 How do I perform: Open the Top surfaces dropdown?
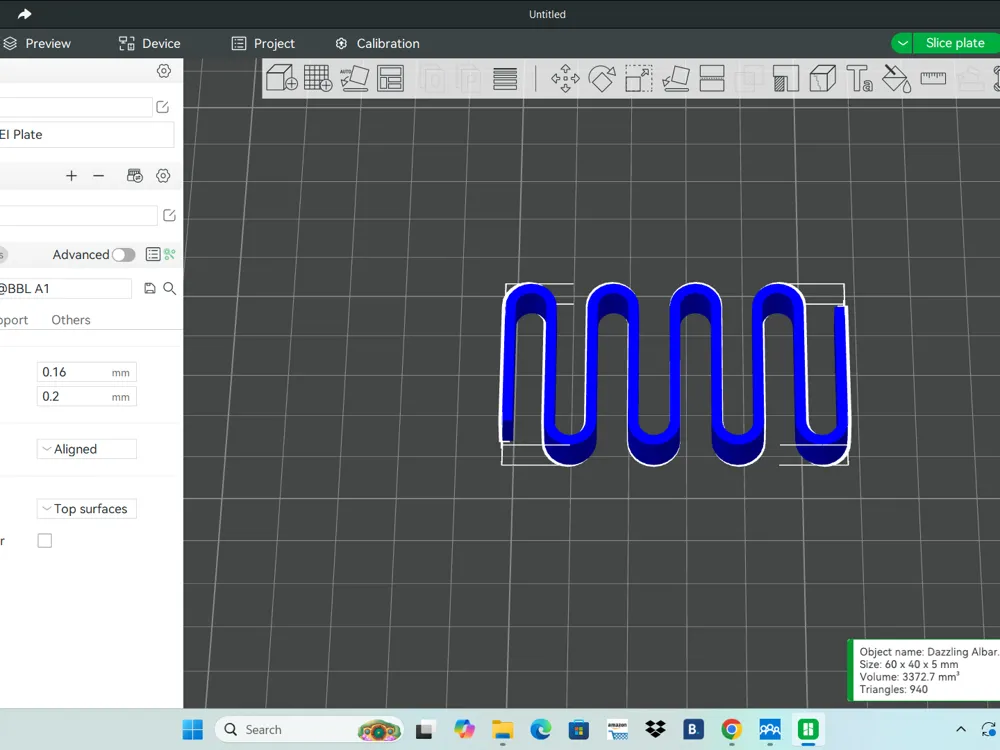coord(87,509)
